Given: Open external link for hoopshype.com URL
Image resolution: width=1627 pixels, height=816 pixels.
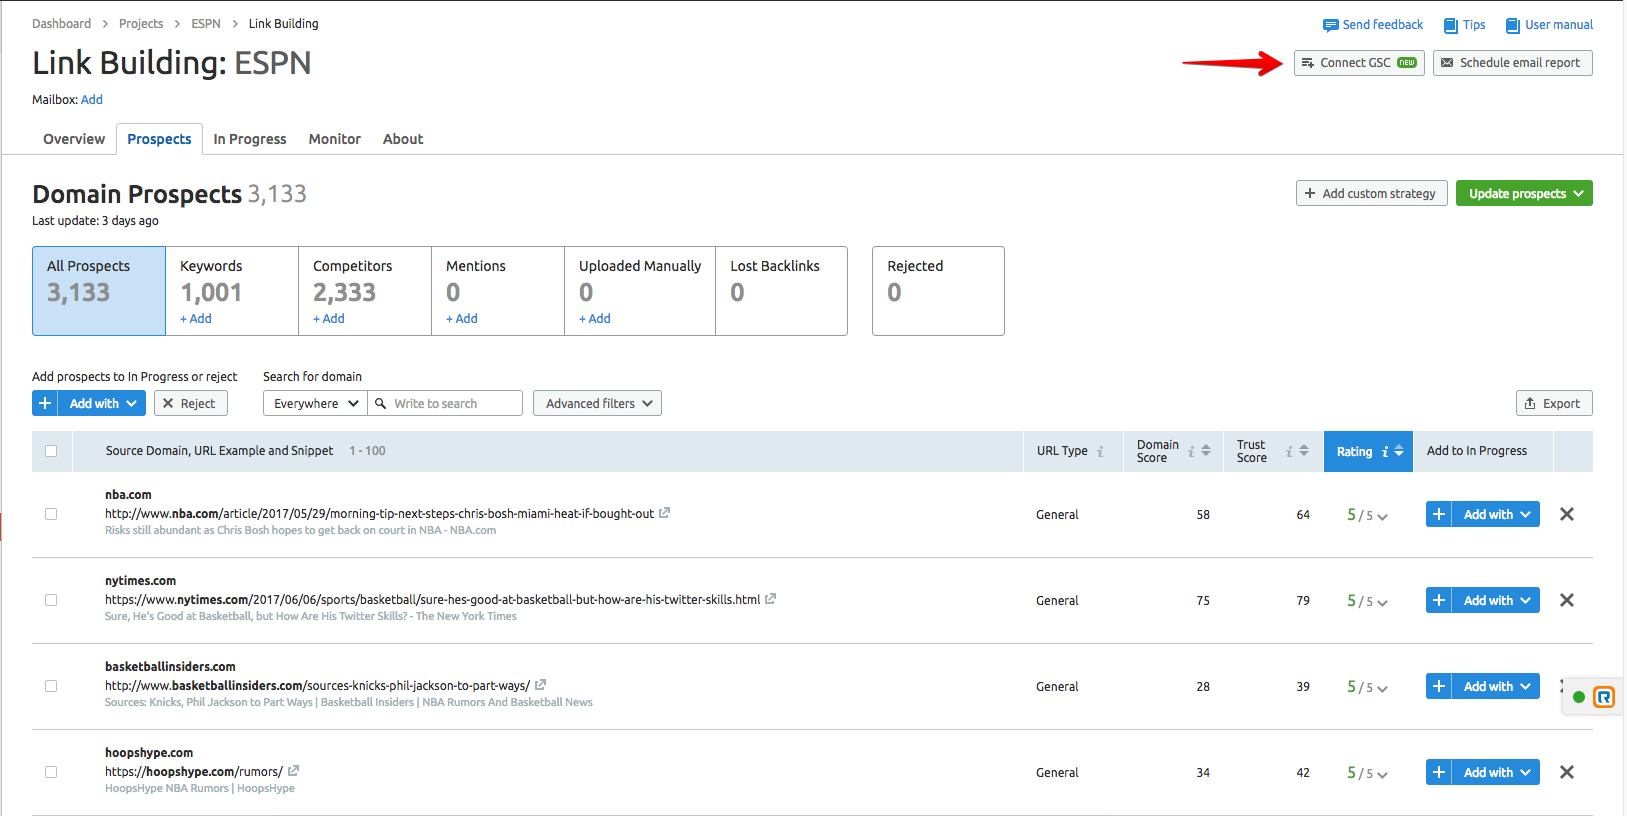Looking at the screenshot, I should pyautogui.click(x=293, y=771).
